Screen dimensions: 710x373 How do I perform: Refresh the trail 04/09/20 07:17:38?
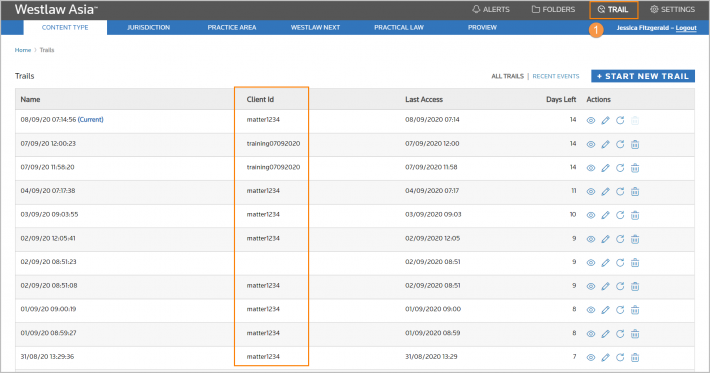click(x=620, y=191)
